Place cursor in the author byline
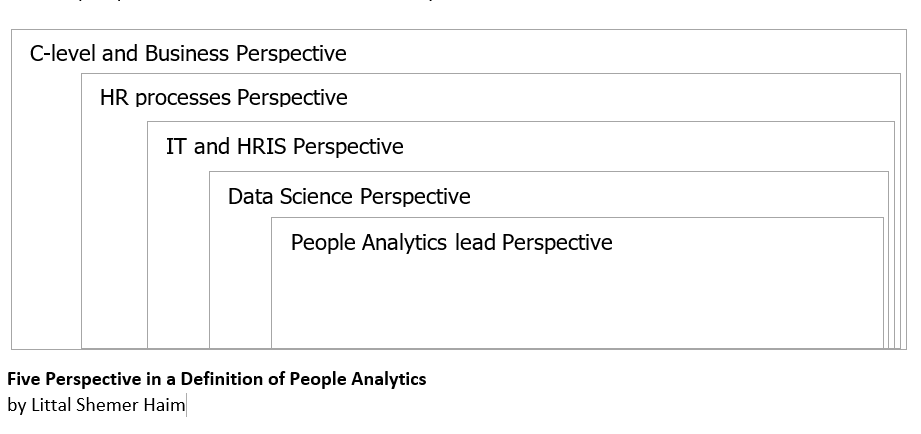Image resolution: width=921 pixels, height=434 pixels. click(96, 405)
